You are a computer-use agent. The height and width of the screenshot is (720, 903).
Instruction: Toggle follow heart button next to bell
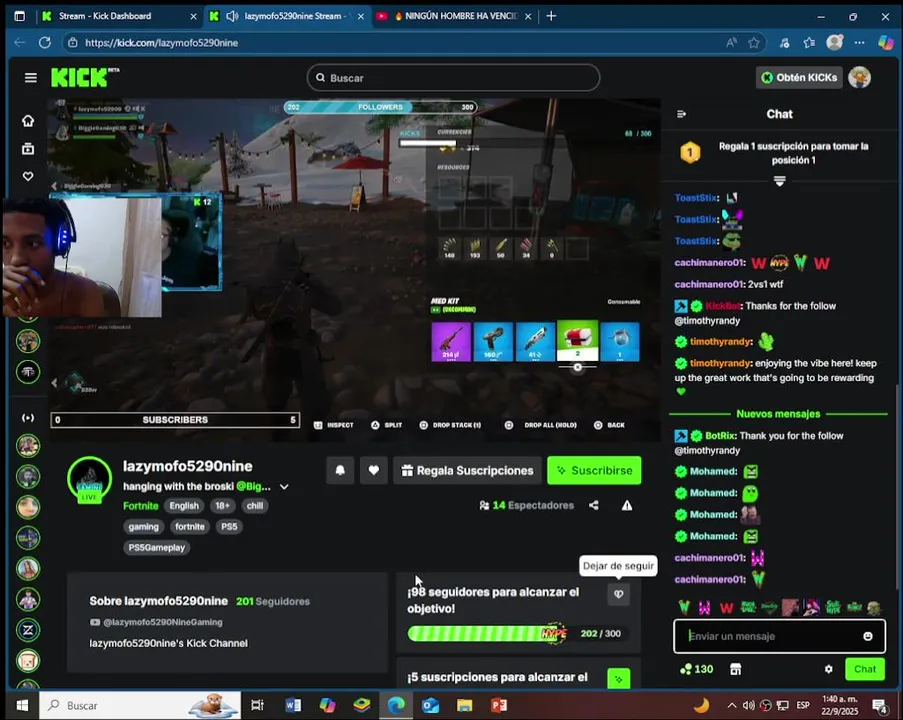coord(374,471)
